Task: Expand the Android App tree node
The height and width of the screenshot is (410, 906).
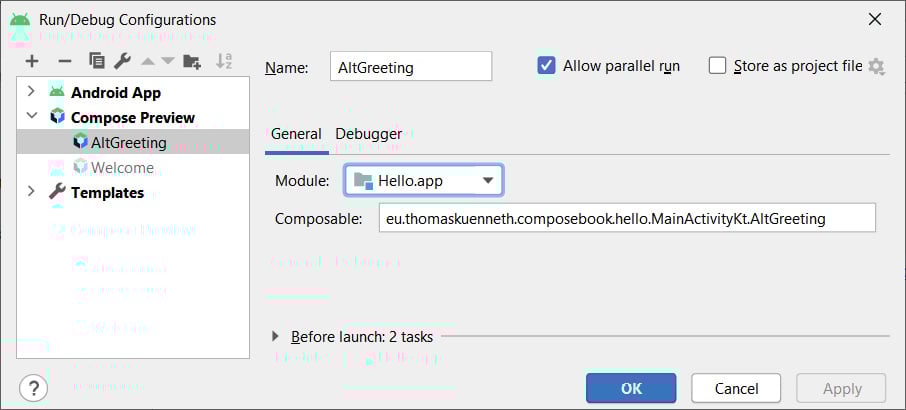Action: 31,92
